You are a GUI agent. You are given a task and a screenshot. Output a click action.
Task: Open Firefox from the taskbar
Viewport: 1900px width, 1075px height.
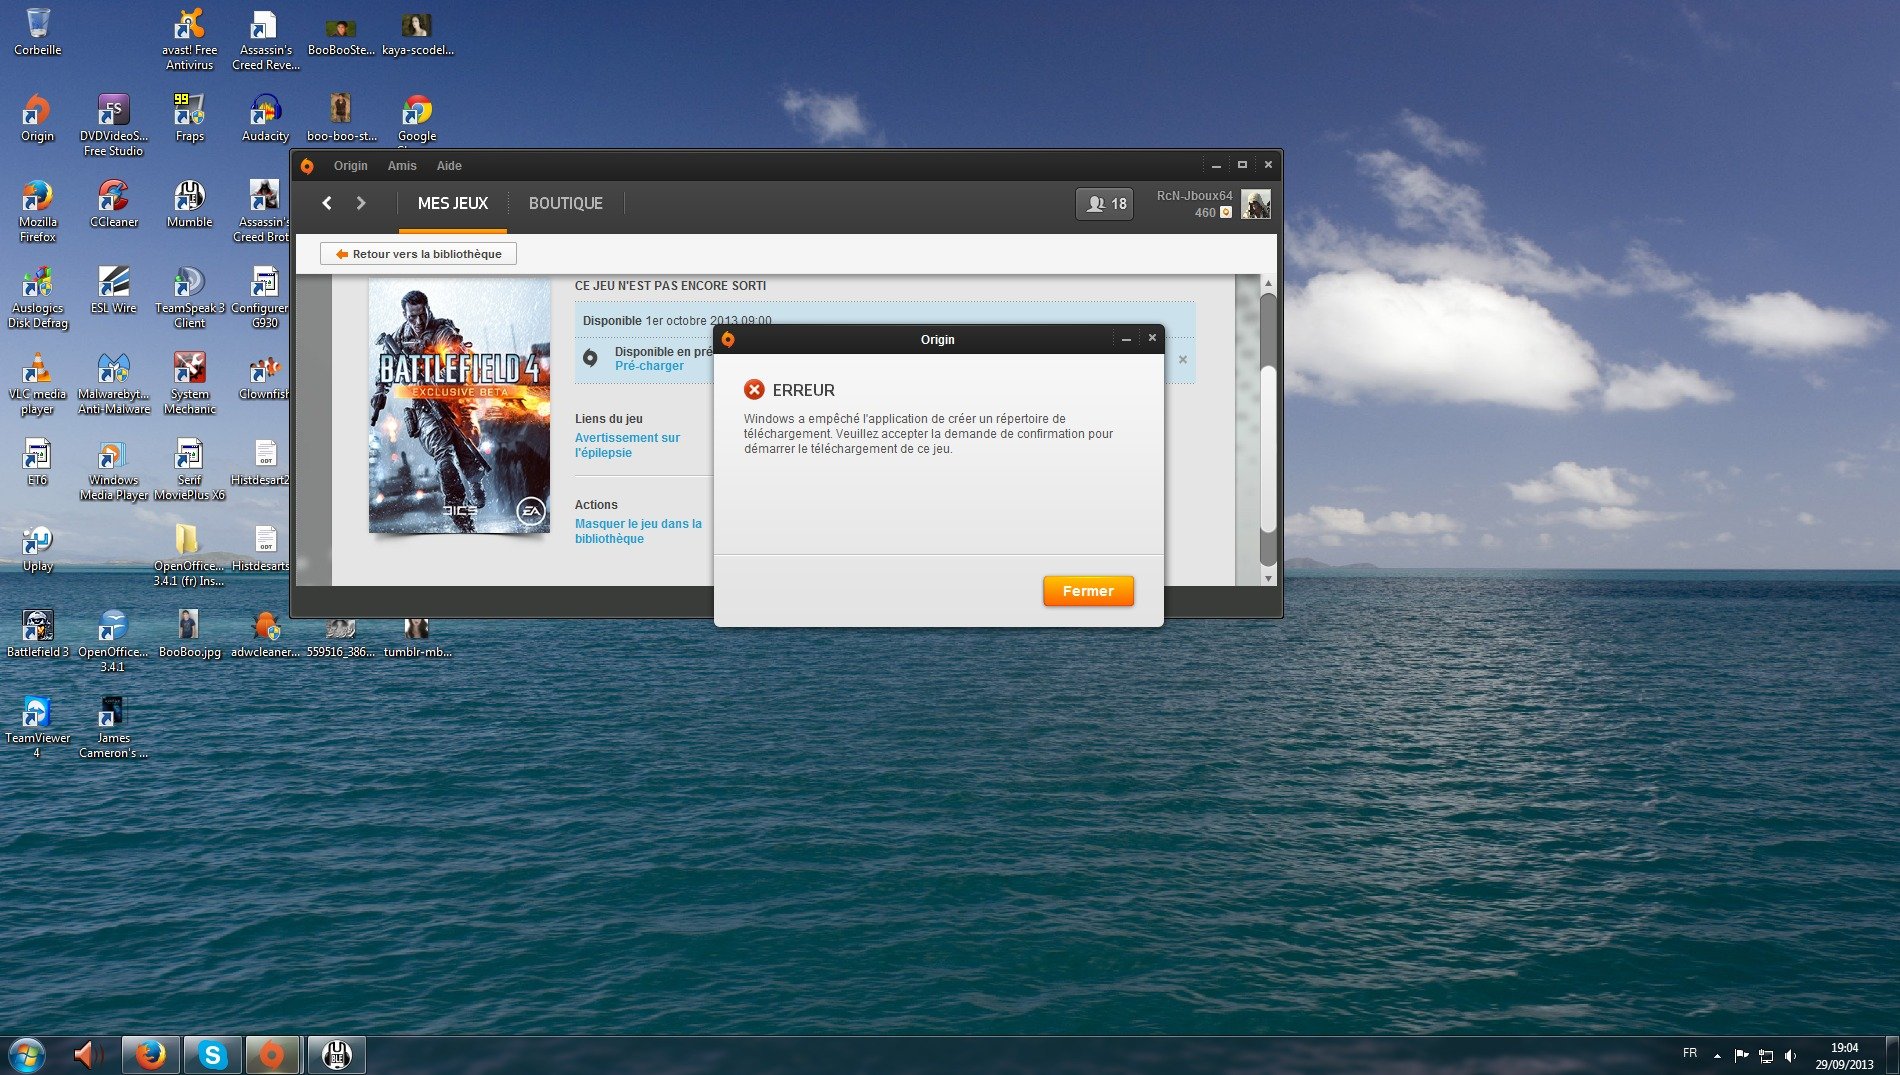click(151, 1055)
